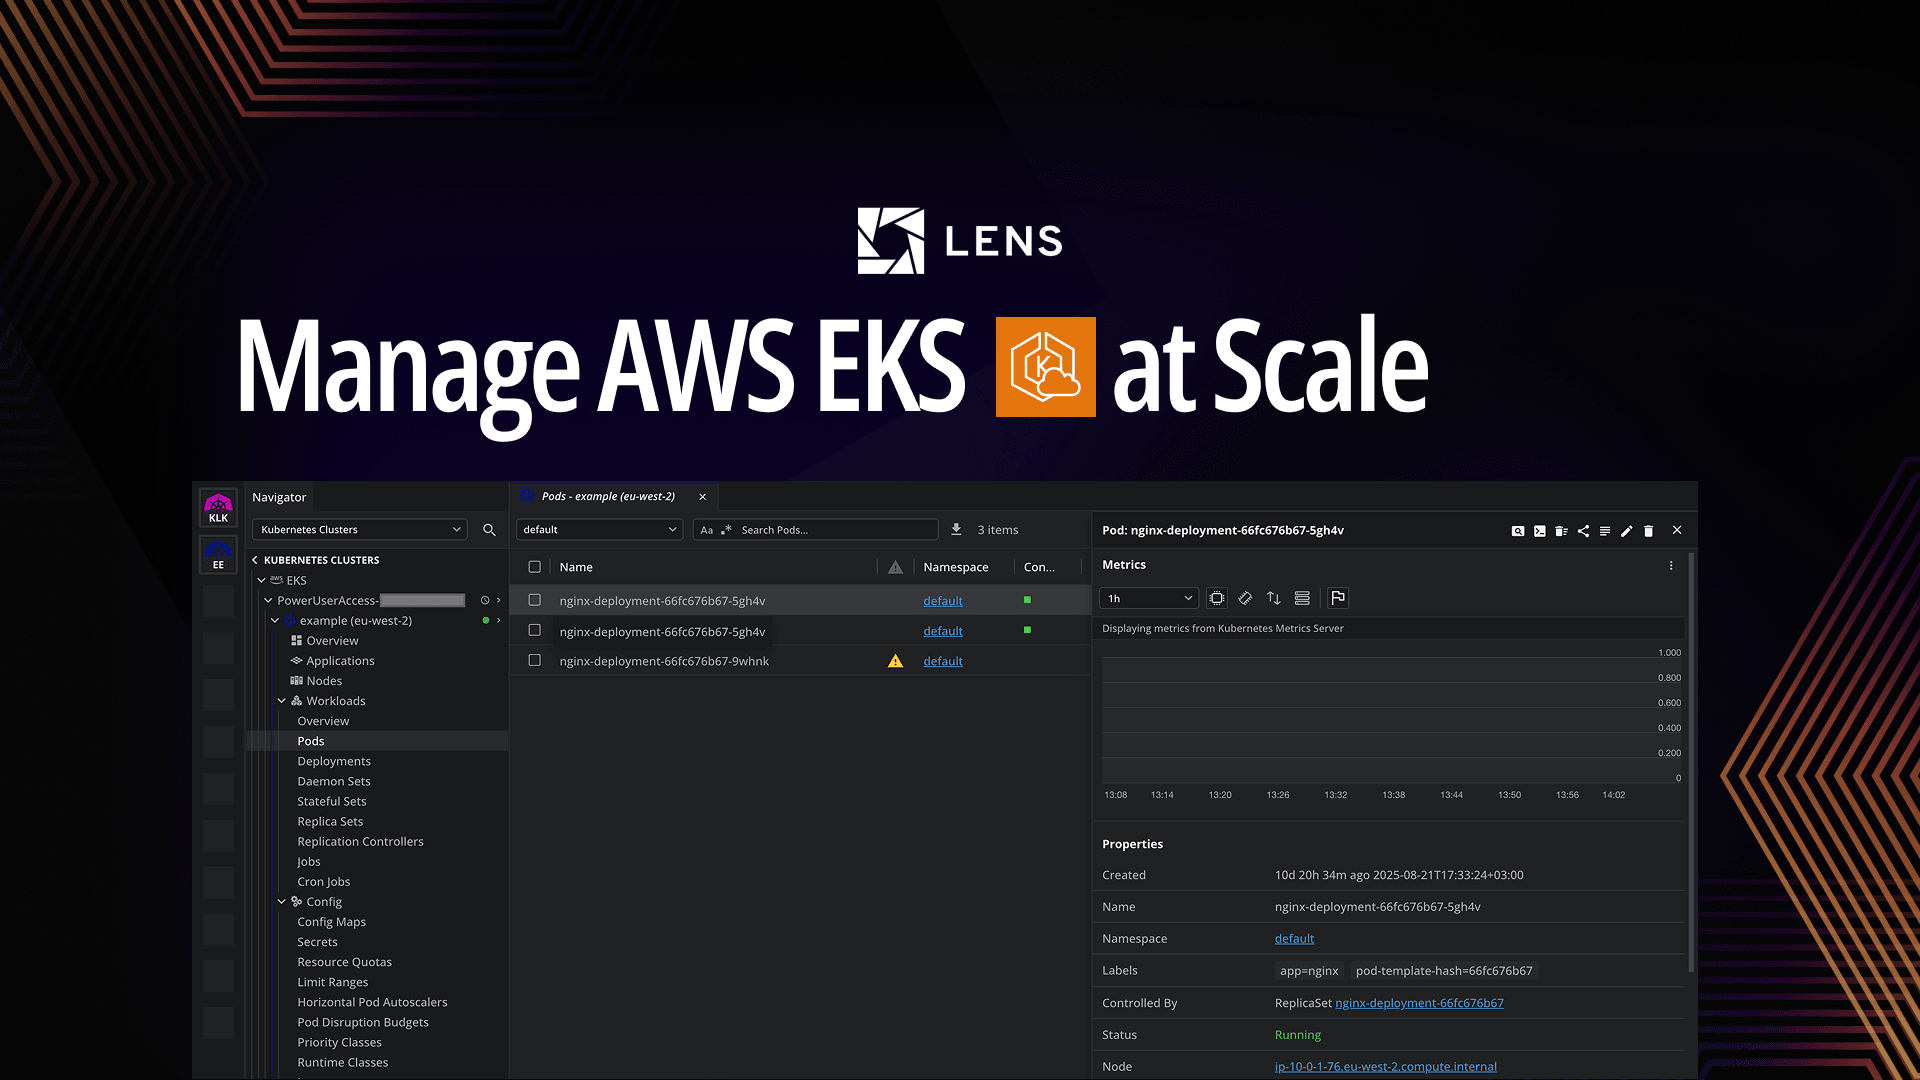Click the pod logs lines icon
The height and width of the screenshot is (1080, 1920).
pos(1605,531)
